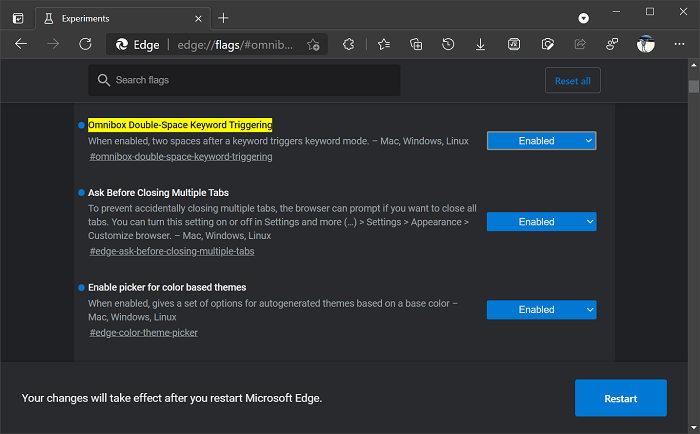Open the tab actions menu icon
The height and width of the screenshot is (434, 700).
click(18, 18)
